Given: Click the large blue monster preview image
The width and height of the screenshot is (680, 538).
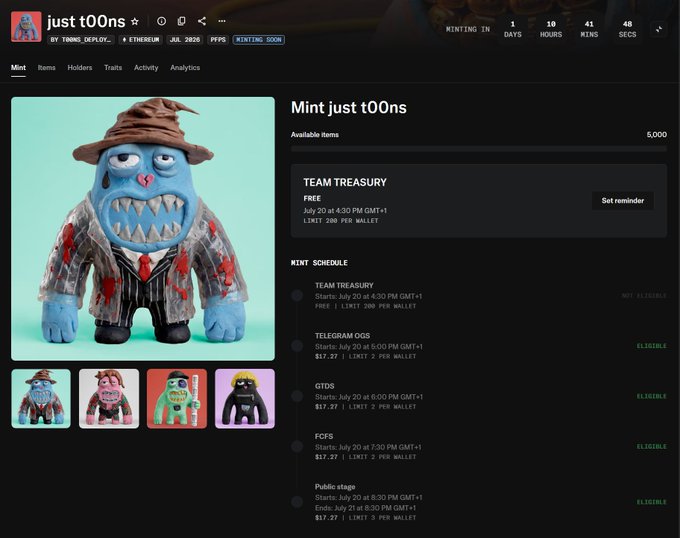Looking at the screenshot, I should coord(143,229).
